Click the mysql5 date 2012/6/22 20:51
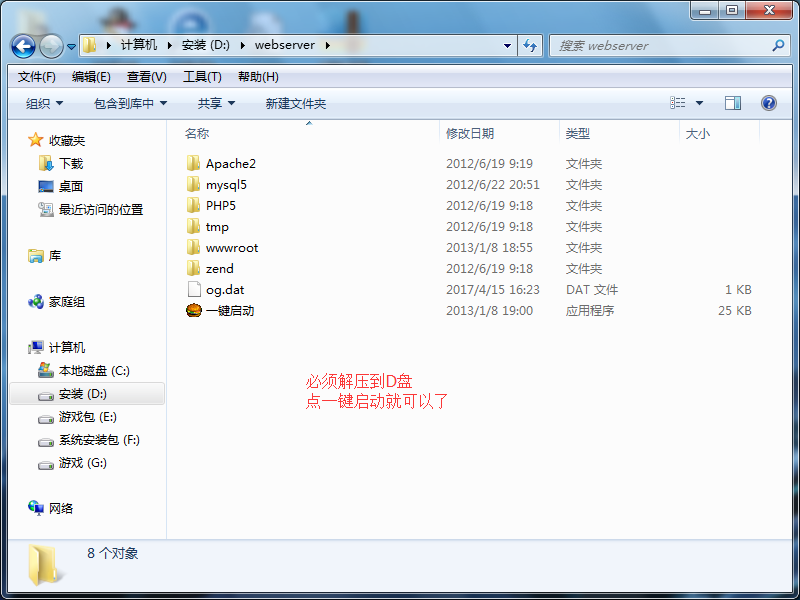800x600 pixels. [493, 185]
